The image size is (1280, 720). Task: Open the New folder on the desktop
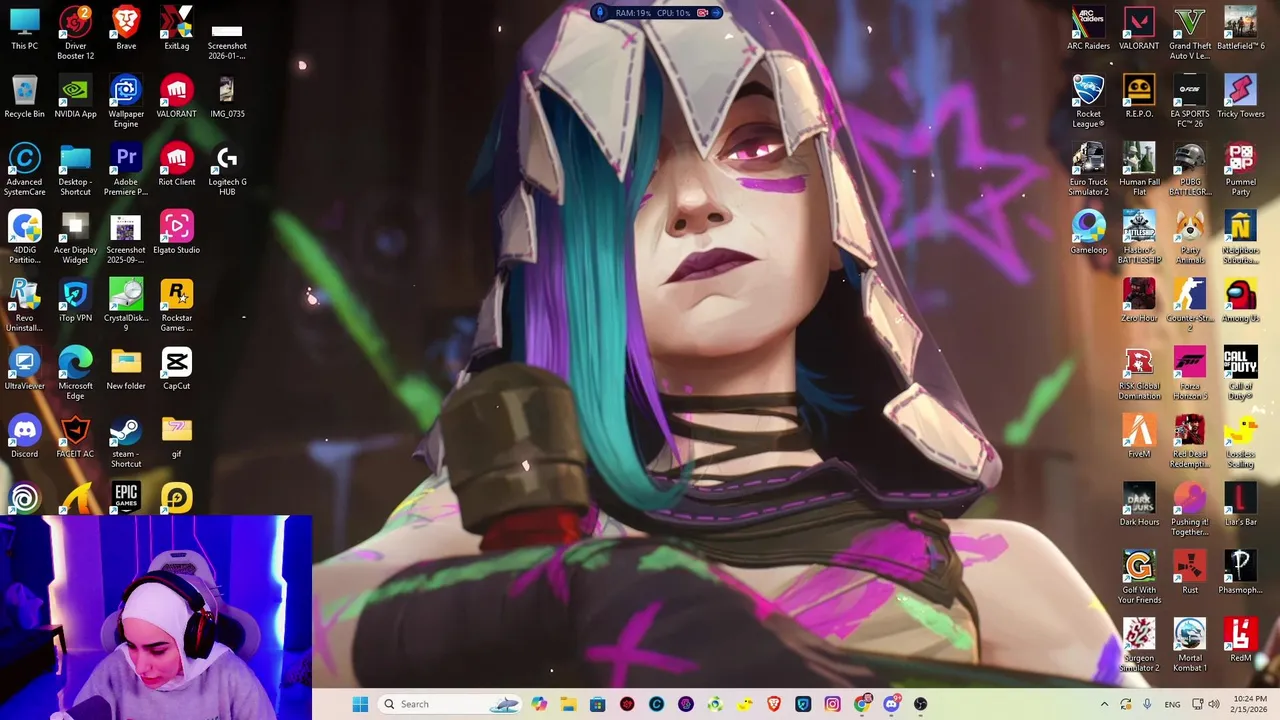(126, 368)
